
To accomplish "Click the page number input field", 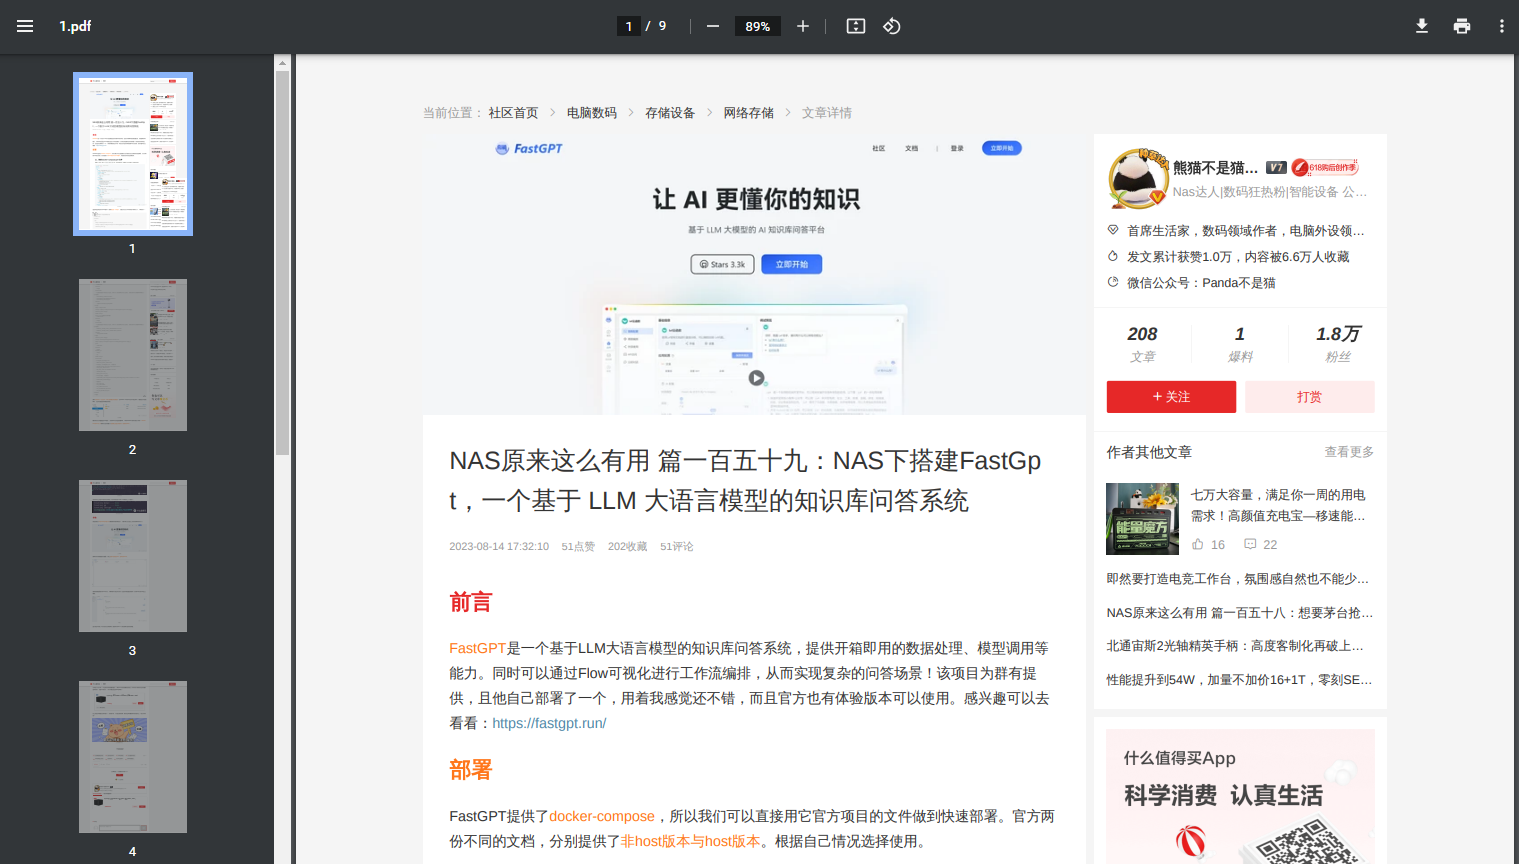I will point(629,26).
